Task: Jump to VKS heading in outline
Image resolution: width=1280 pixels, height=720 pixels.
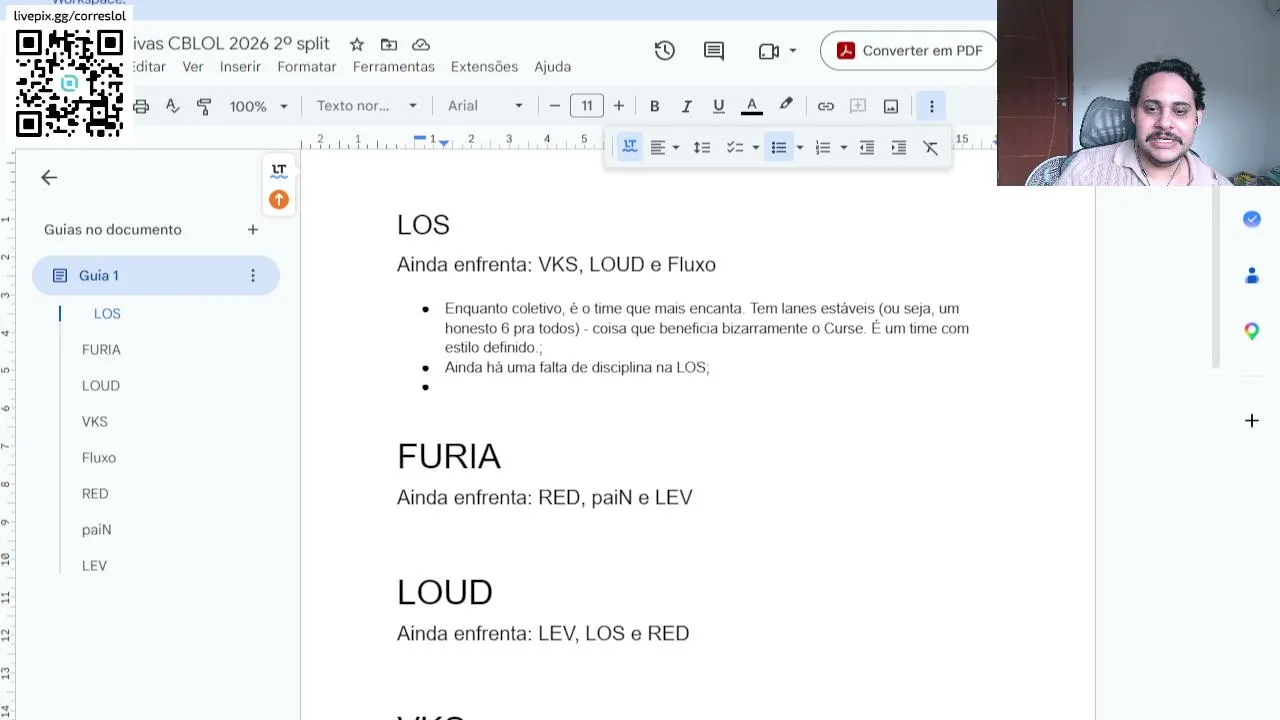Action: pyautogui.click(x=95, y=422)
